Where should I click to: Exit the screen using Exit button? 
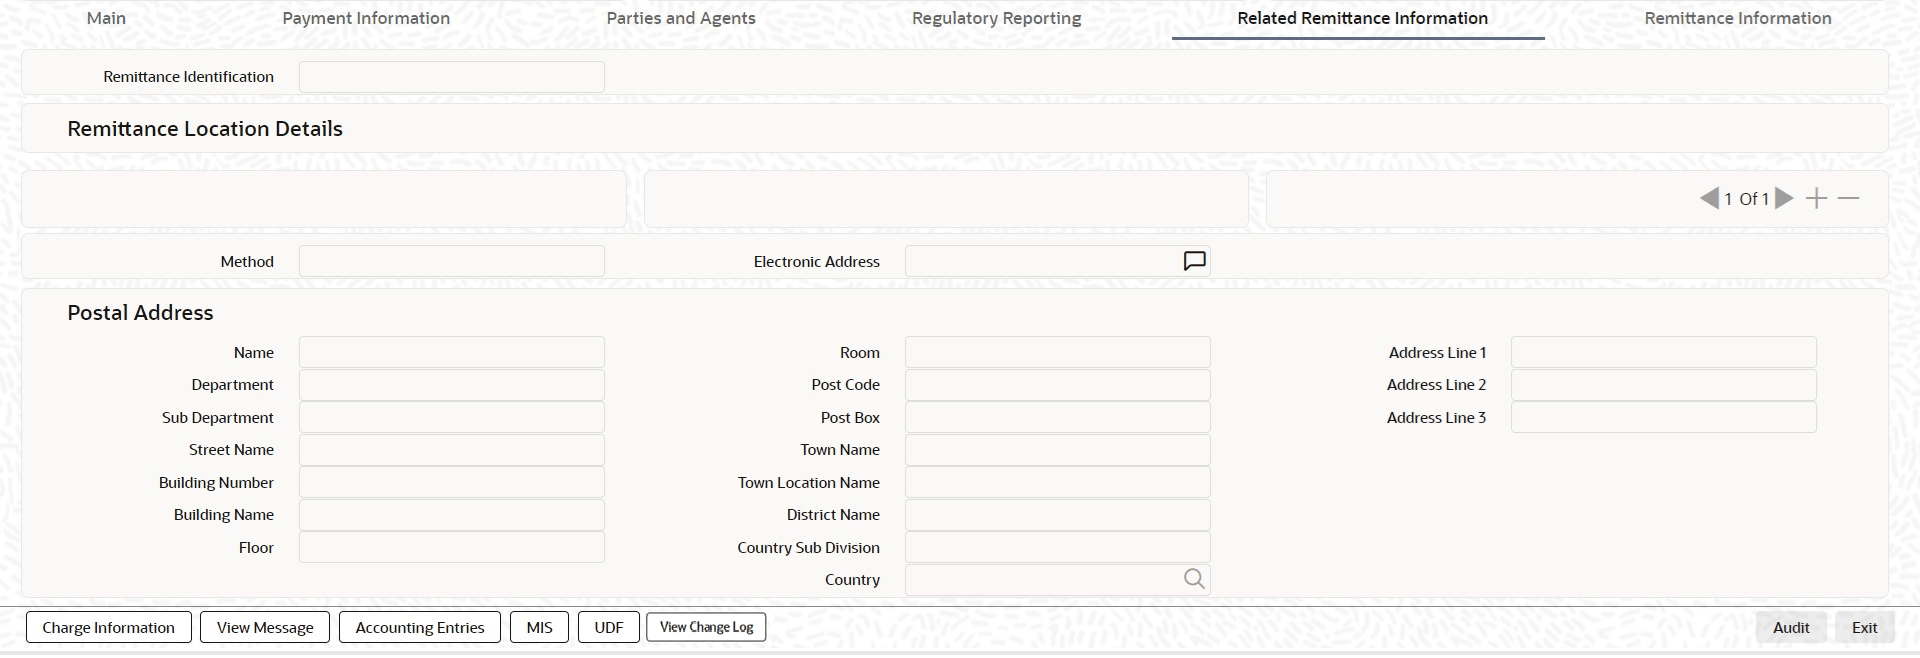[1864, 628]
